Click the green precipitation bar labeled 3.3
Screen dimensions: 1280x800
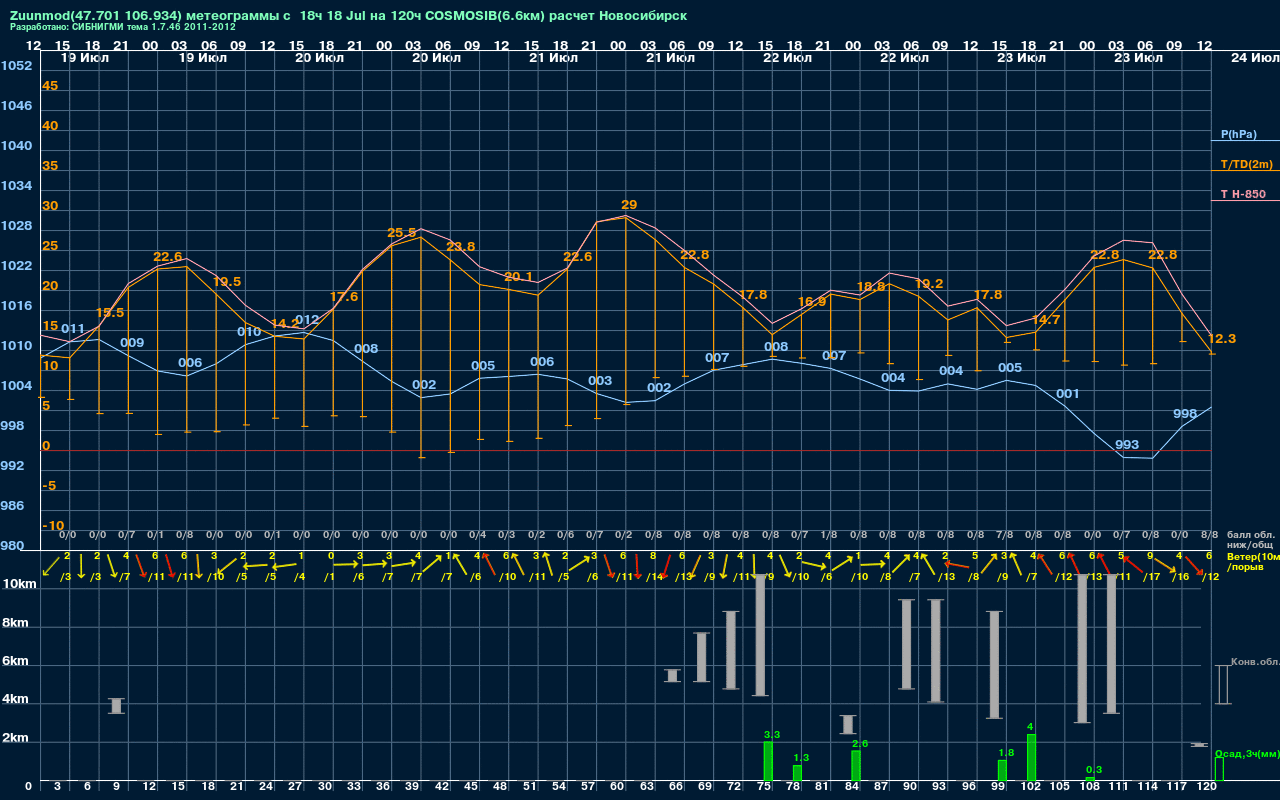point(768,761)
